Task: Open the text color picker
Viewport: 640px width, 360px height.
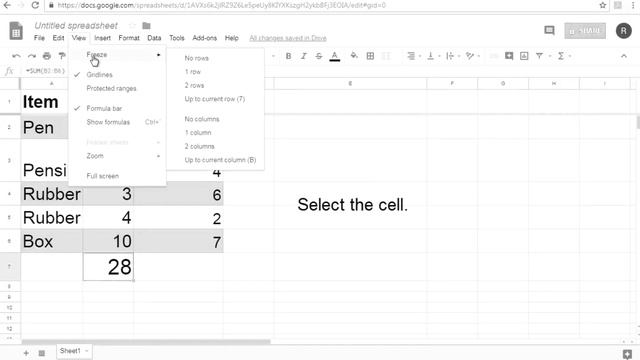Action: pyautogui.click(x=335, y=56)
